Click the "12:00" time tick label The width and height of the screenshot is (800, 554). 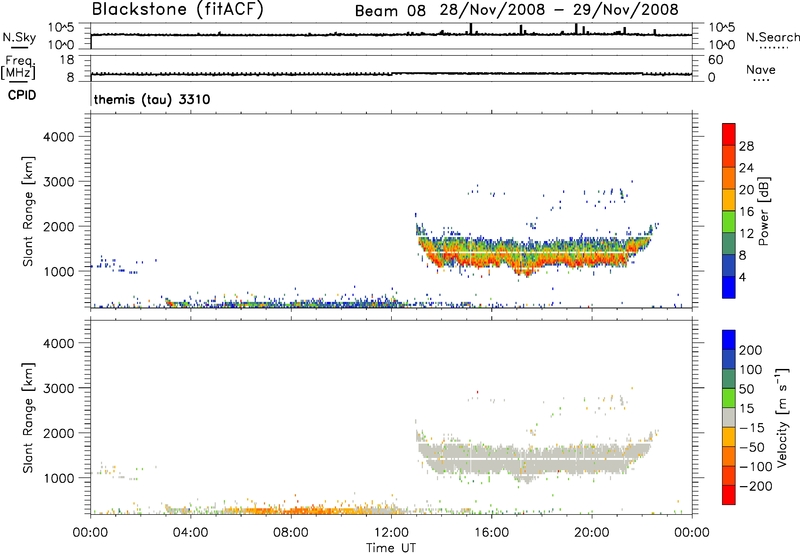(391, 533)
